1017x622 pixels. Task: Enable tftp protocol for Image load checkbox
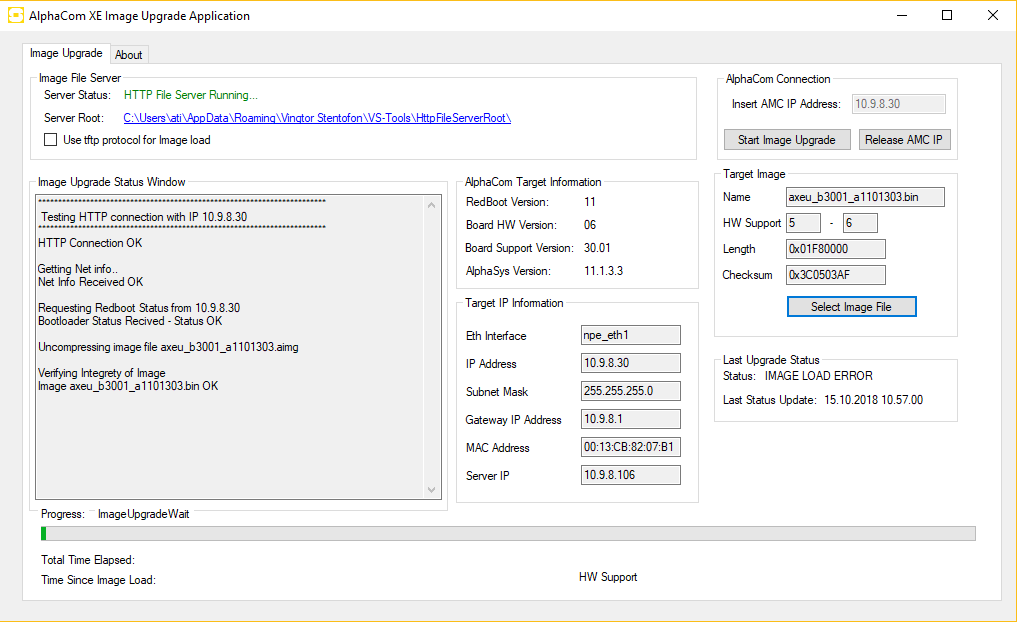point(51,140)
